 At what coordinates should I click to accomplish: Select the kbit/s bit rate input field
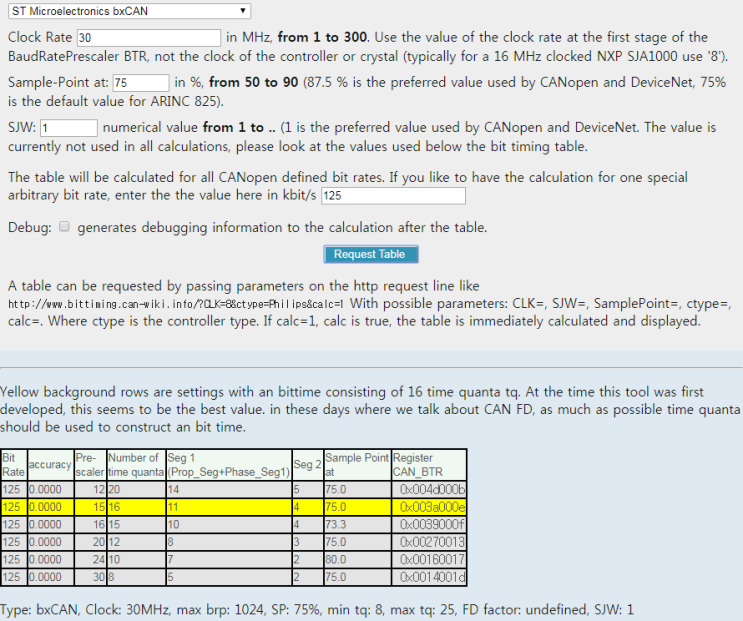[x=392, y=195]
